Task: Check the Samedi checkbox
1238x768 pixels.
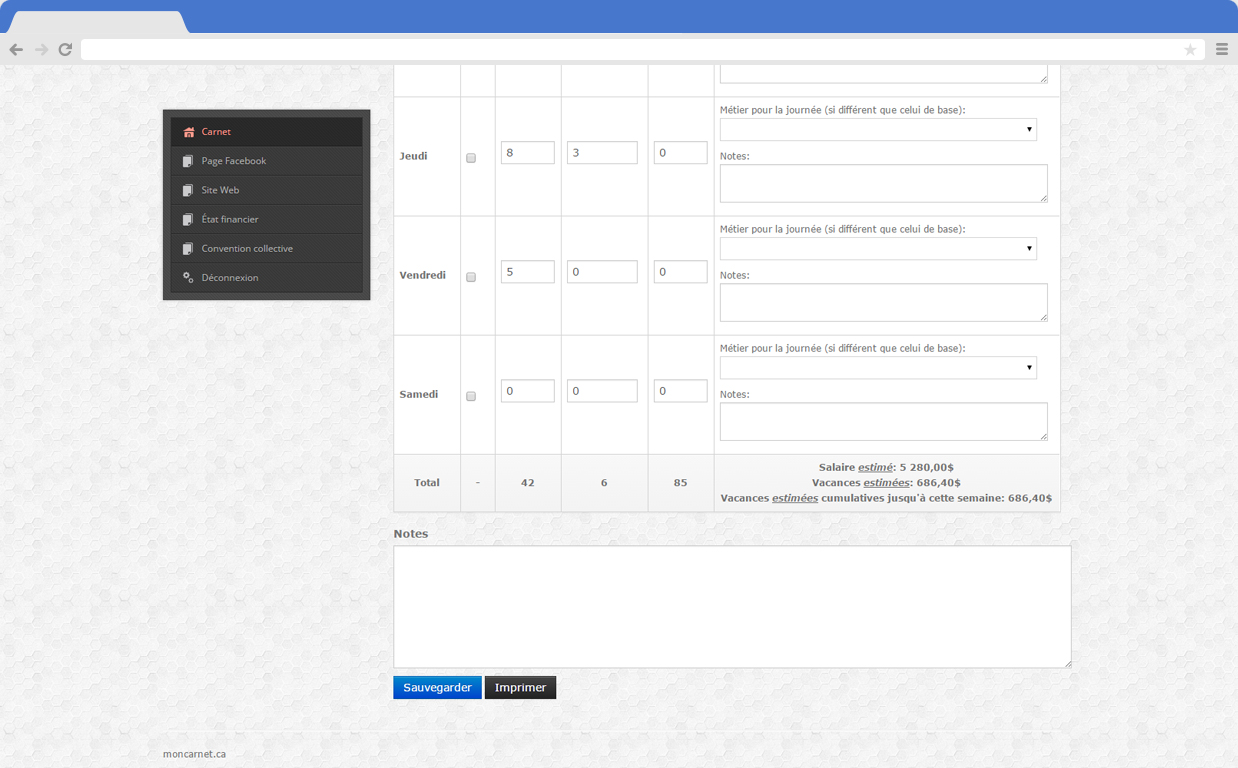Action: click(471, 396)
